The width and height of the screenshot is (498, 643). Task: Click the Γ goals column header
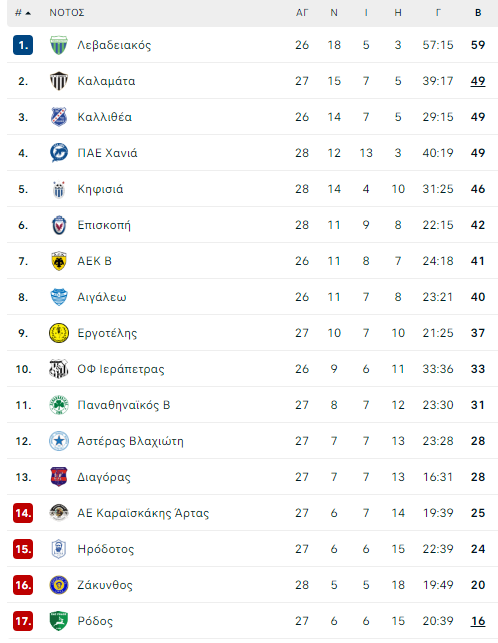click(438, 13)
